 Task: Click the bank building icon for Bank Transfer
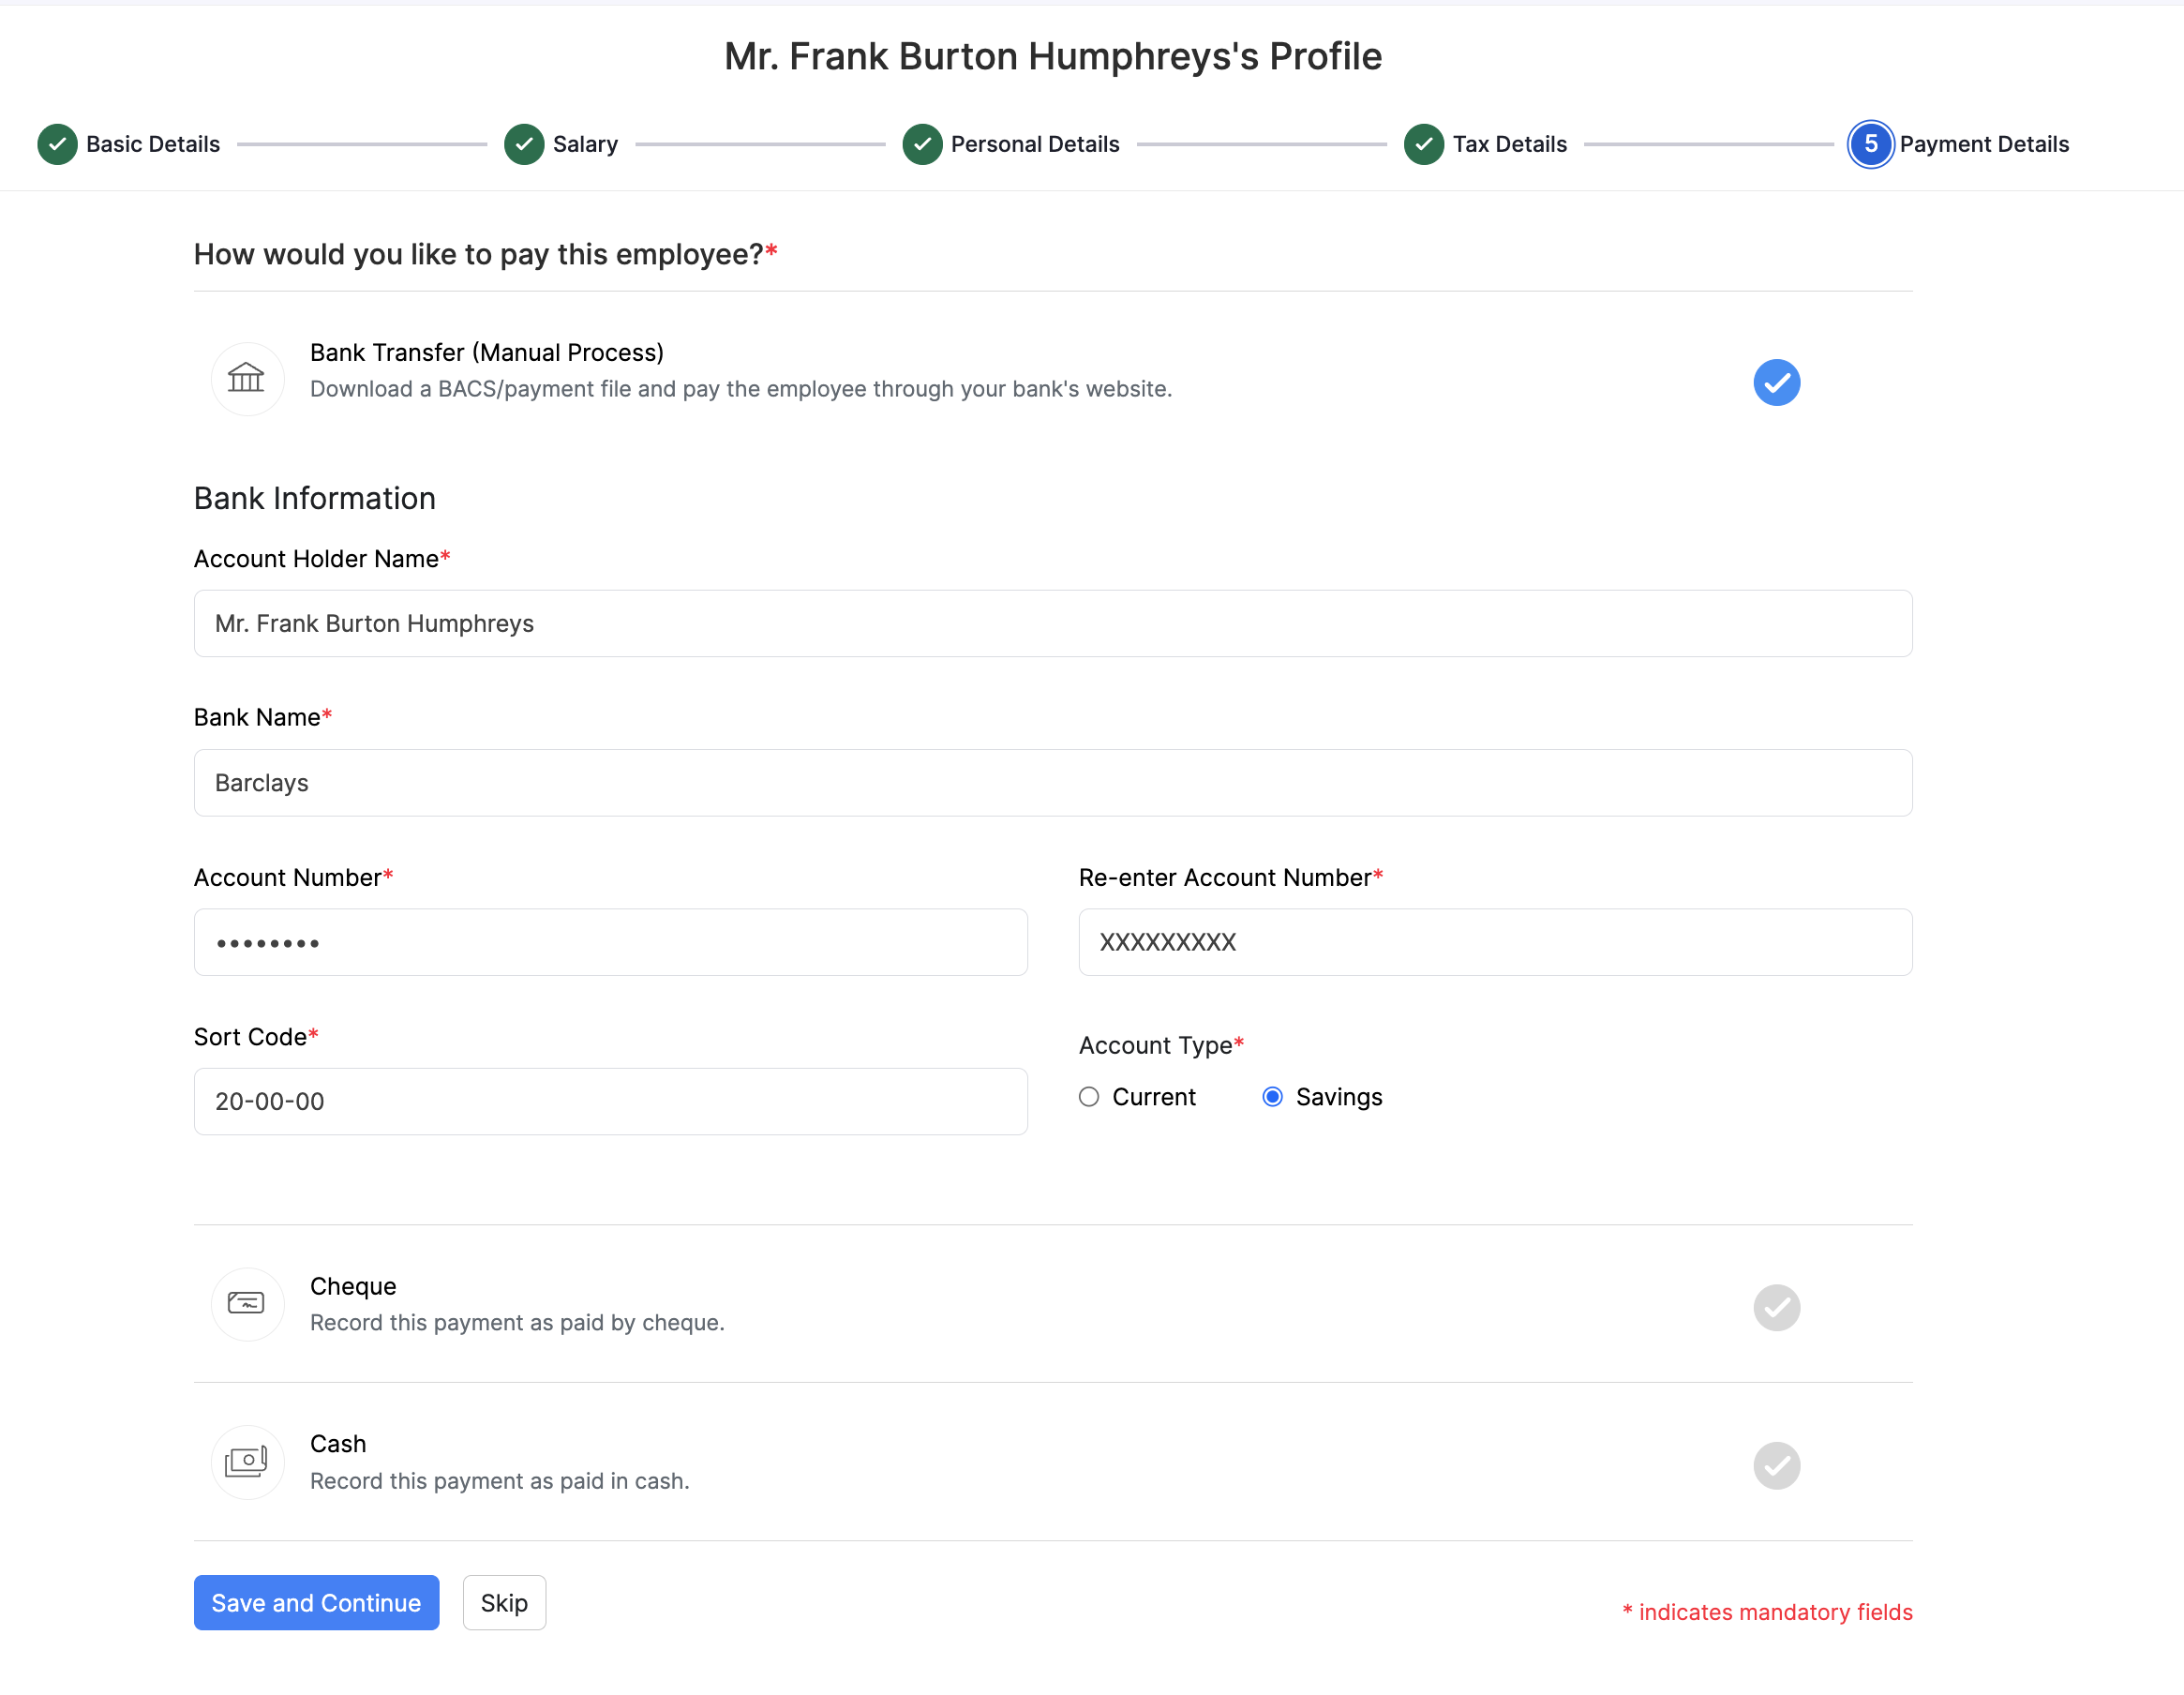246,378
